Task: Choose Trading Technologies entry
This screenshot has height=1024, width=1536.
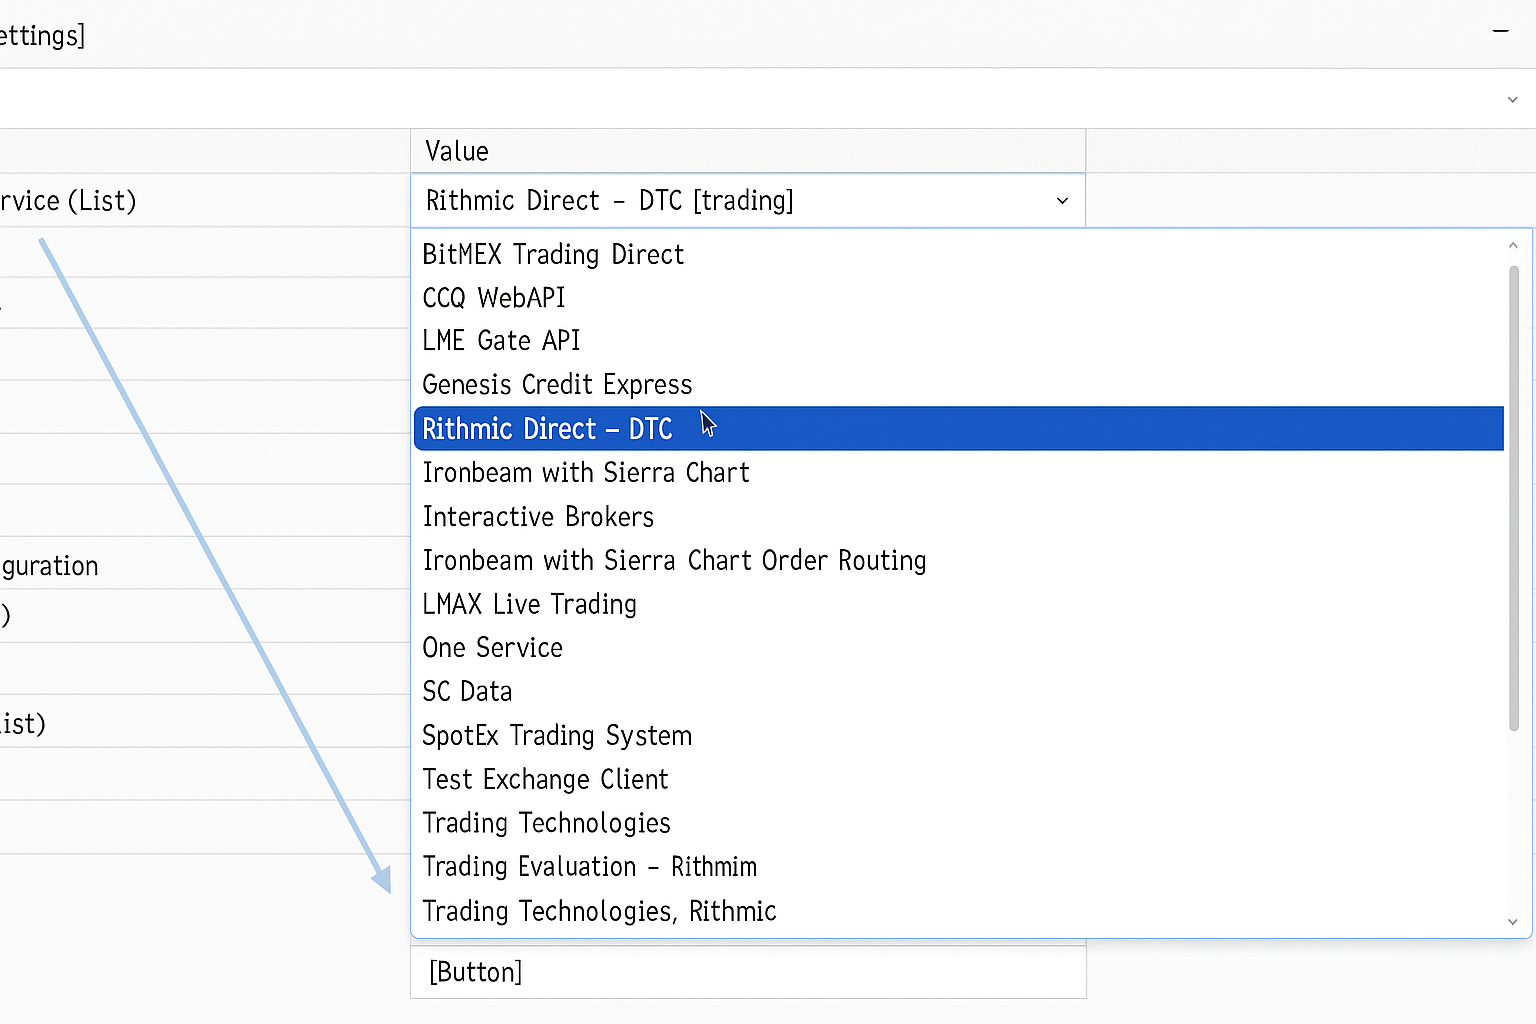Action: point(958,823)
